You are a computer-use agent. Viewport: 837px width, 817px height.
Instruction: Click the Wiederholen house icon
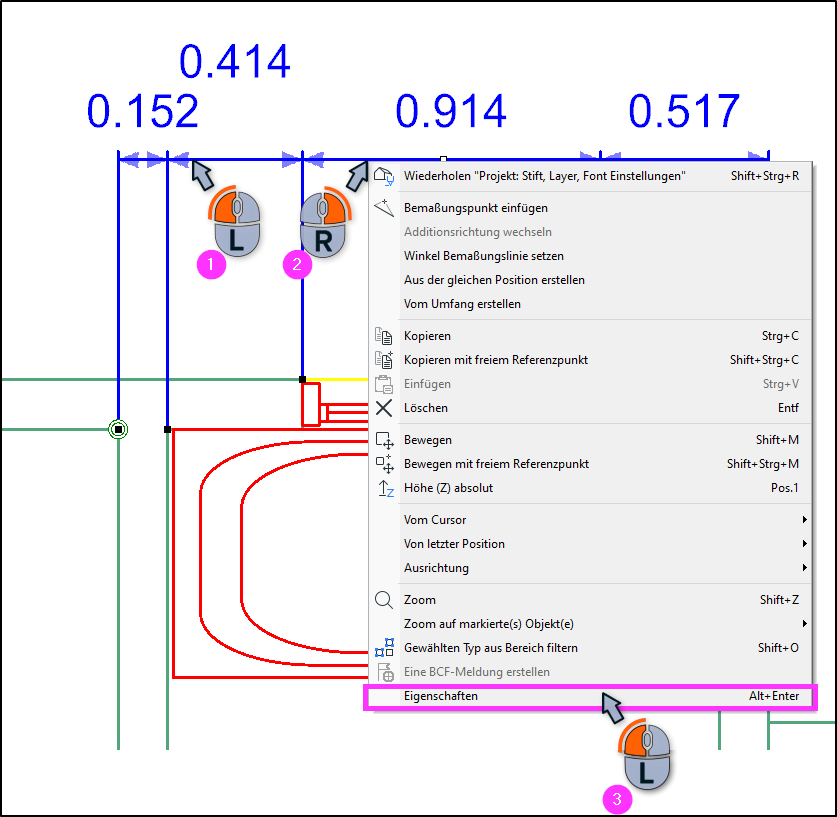tap(384, 176)
